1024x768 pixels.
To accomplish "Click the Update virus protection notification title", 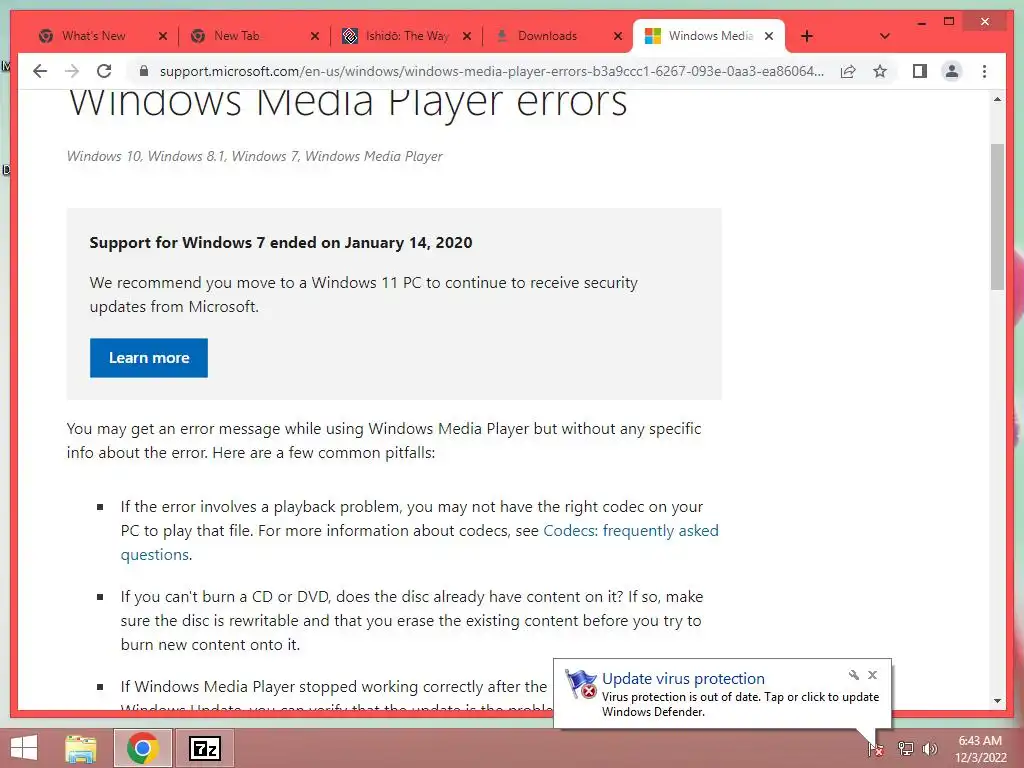I will [x=683, y=679].
